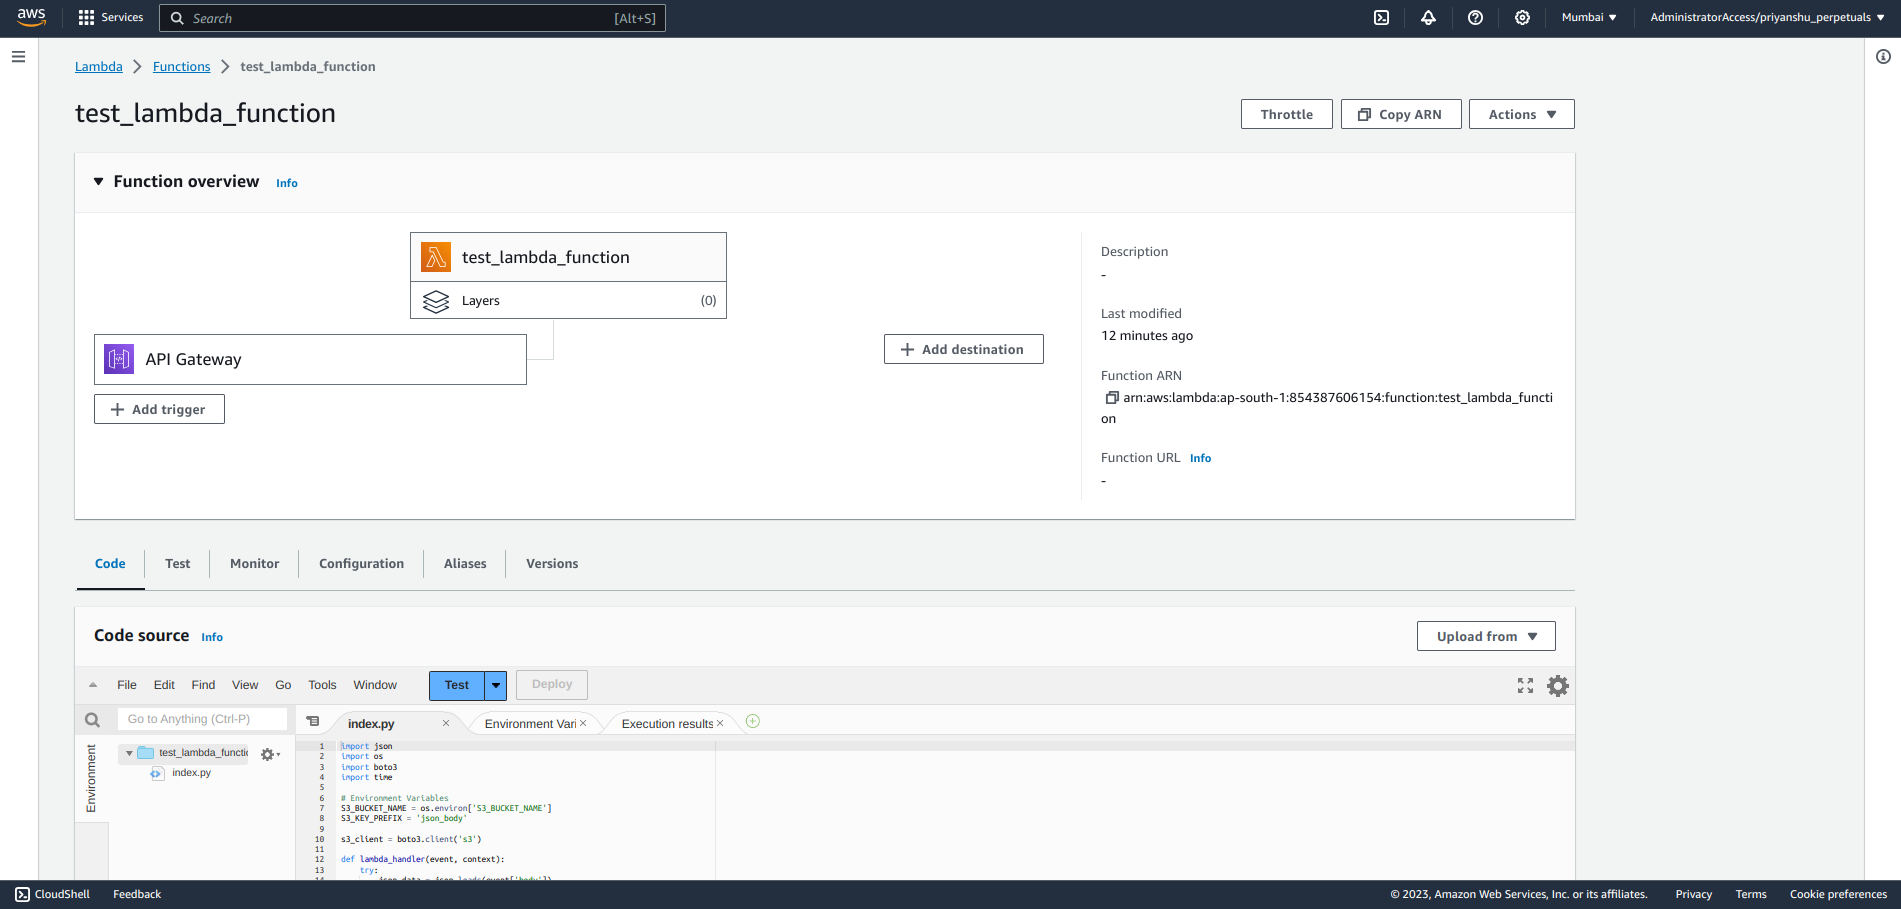1901x909 pixels.
Task: Collapse the editor menu bar arrow
Action: click(x=93, y=685)
